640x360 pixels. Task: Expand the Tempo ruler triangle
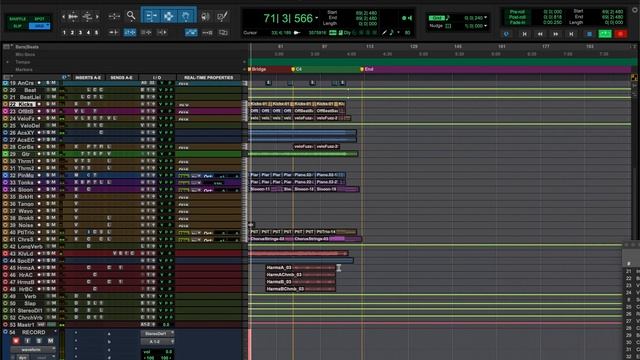pyautogui.click(x=7, y=62)
